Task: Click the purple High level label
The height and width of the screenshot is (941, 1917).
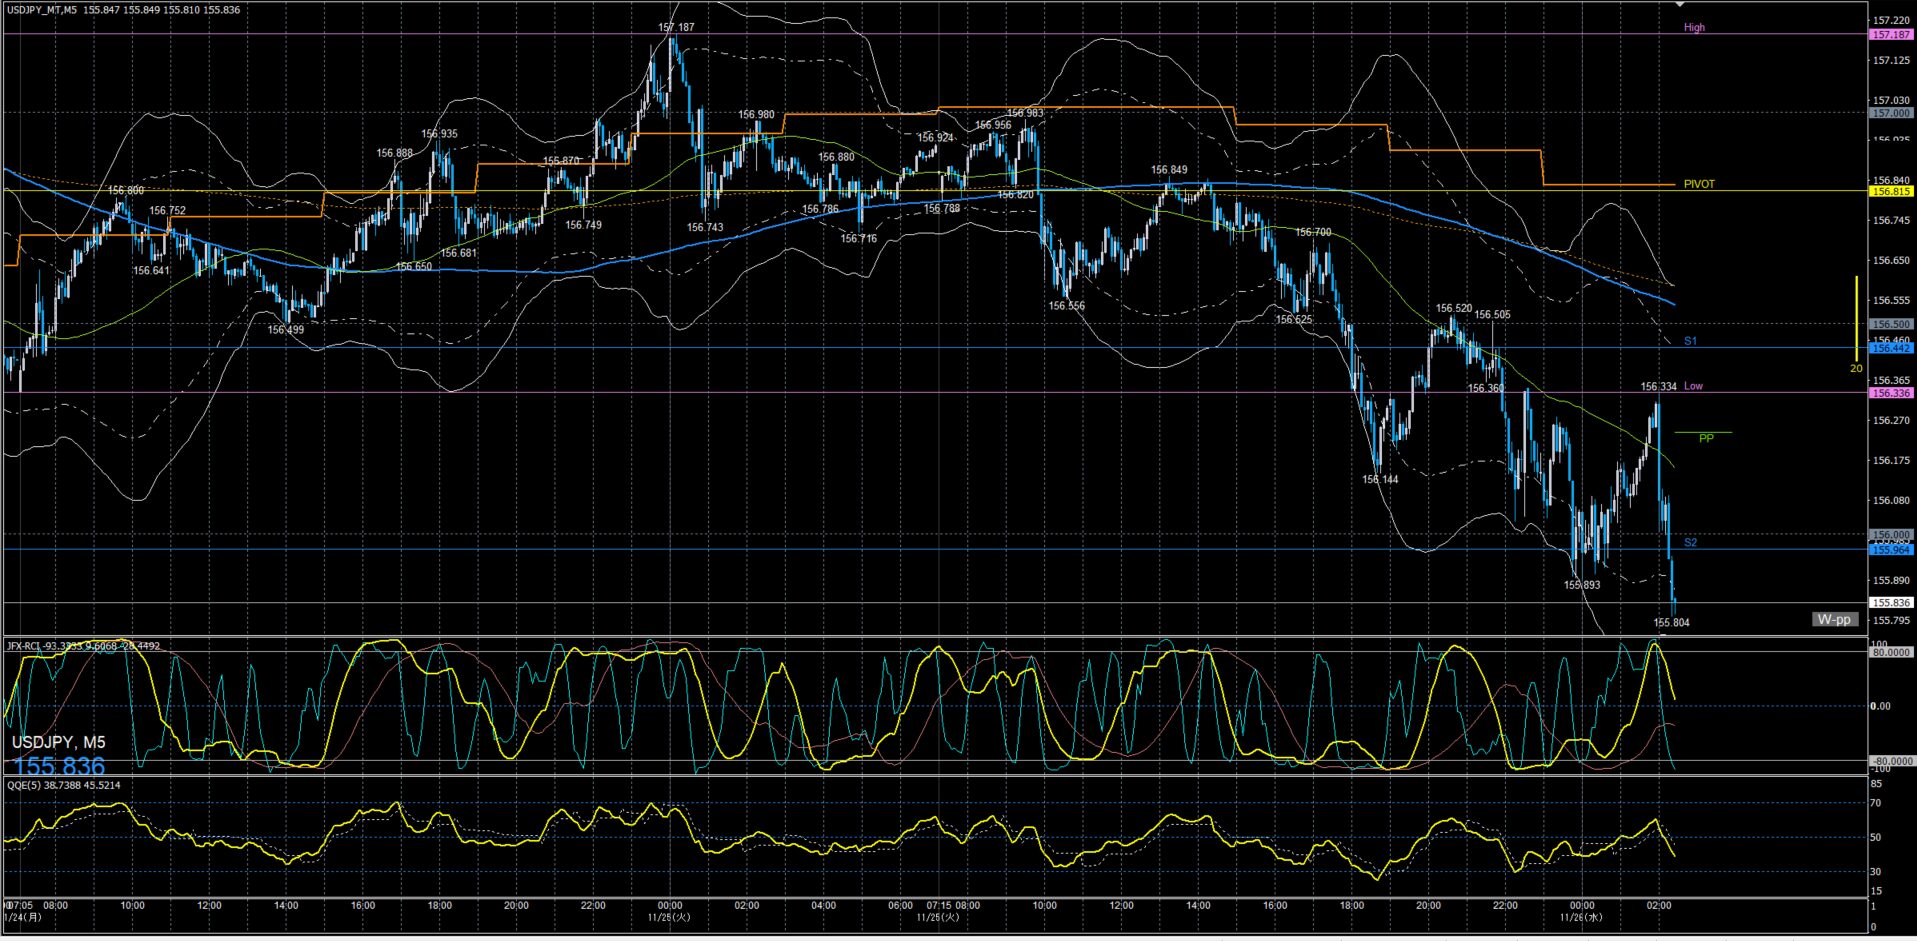Action: tap(1694, 28)
